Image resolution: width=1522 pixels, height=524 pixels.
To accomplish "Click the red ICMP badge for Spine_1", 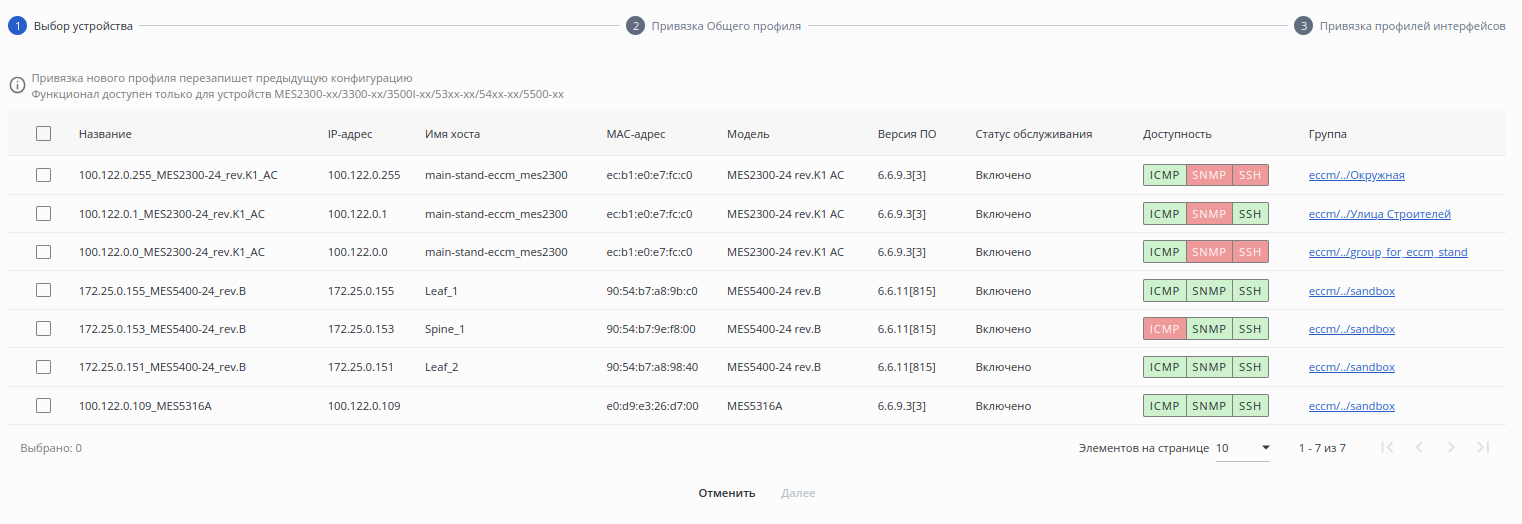I will [x=1165, y=329].
